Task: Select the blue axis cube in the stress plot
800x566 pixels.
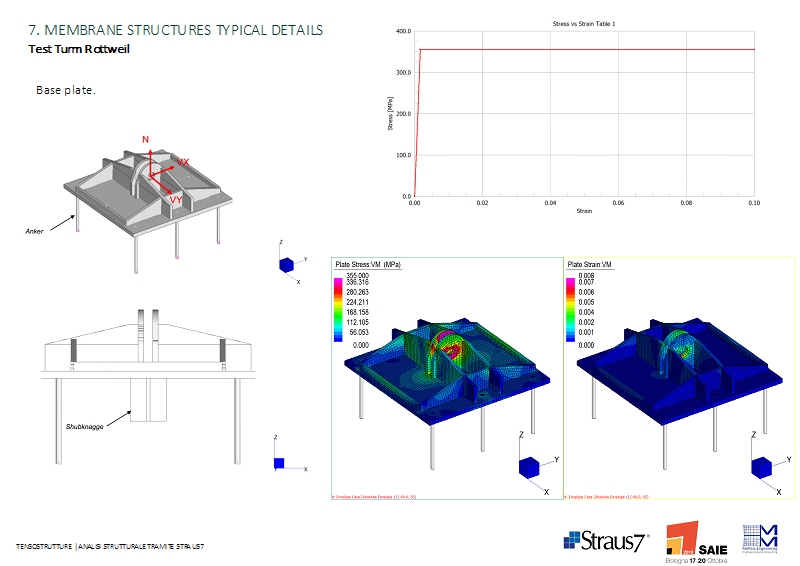Action: coord(531,468)
